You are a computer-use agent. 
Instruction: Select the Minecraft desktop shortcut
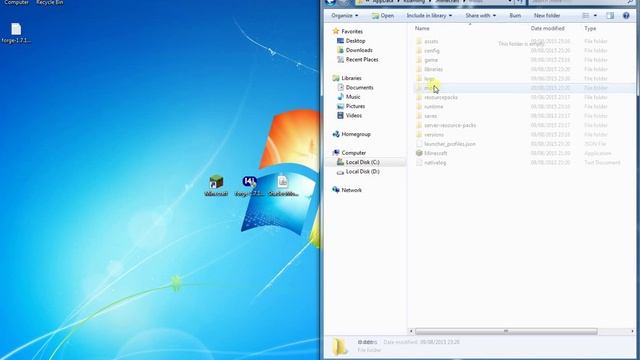pos(216,186)
